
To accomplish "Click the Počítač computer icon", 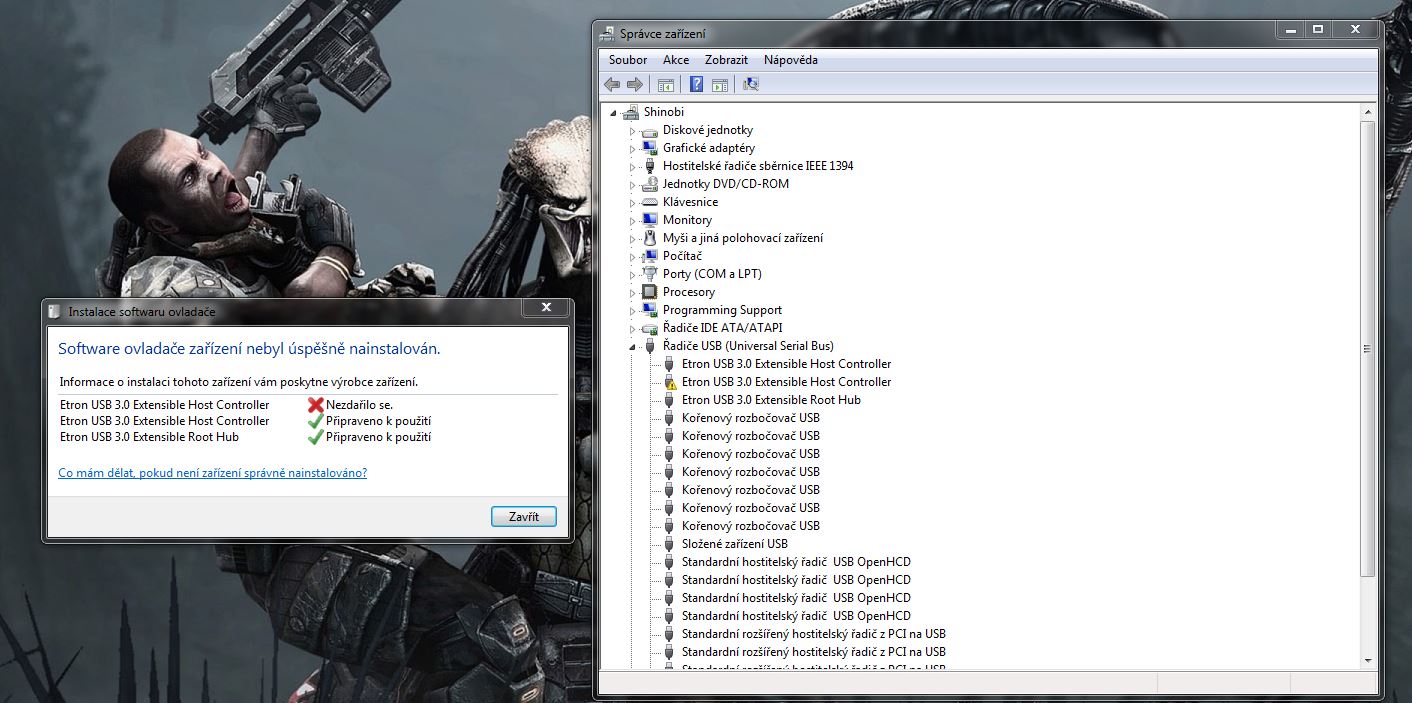I will tap(649, 256).
